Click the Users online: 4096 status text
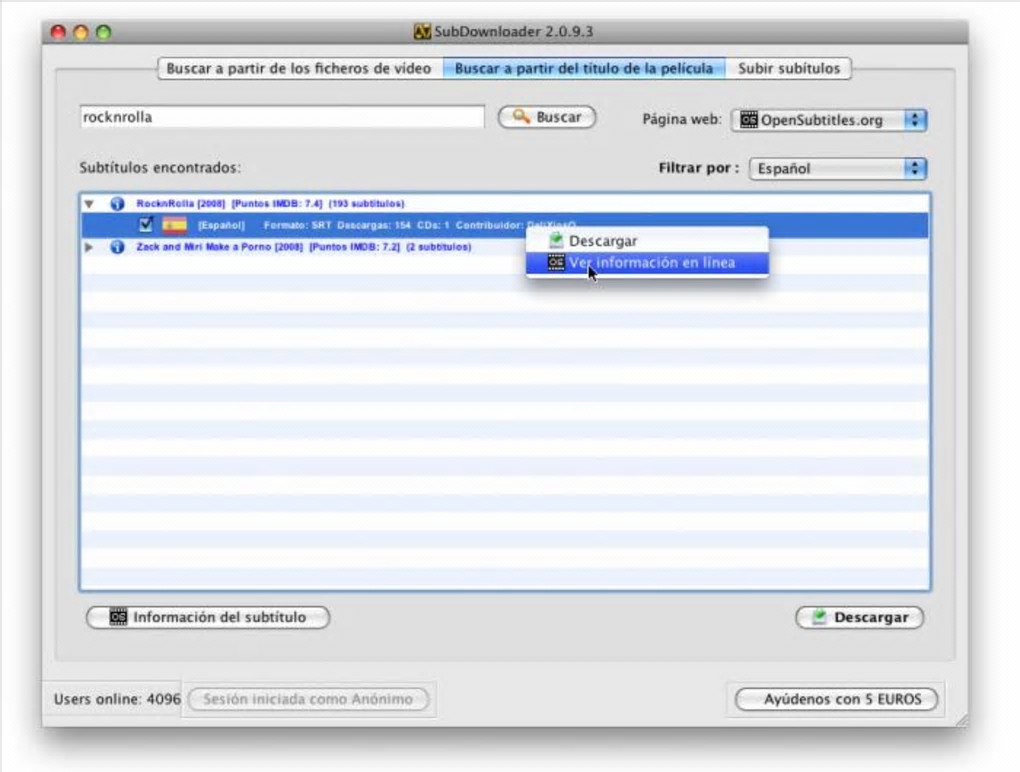Image resolution: width=1020 pixels, height=772 pixels. pos(117,699)
